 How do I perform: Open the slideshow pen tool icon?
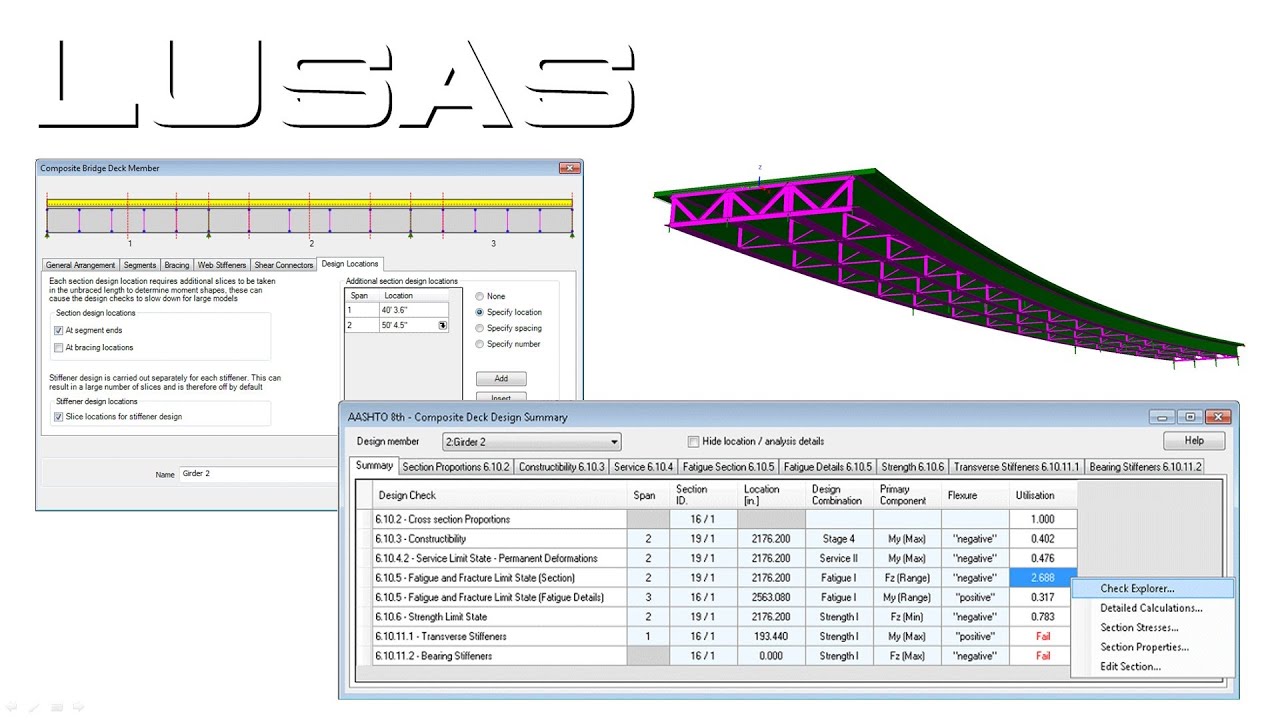click(x=33, y=706)
